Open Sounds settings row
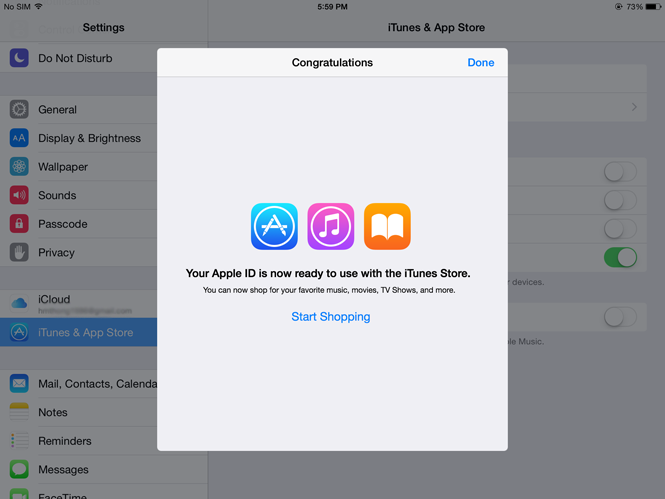Screen dimensions: 665x499 [x=78, y=195]
